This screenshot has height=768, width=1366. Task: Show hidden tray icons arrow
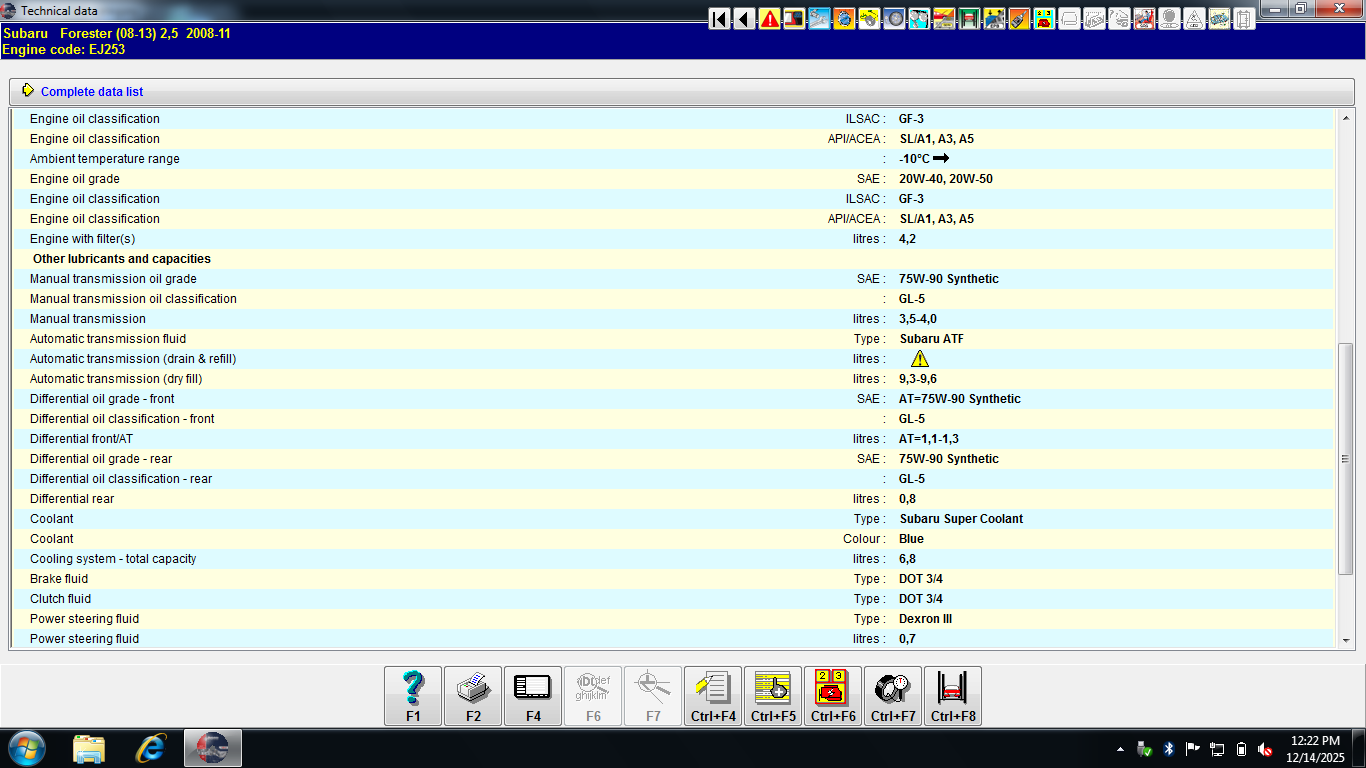[x=1121, y=749]
